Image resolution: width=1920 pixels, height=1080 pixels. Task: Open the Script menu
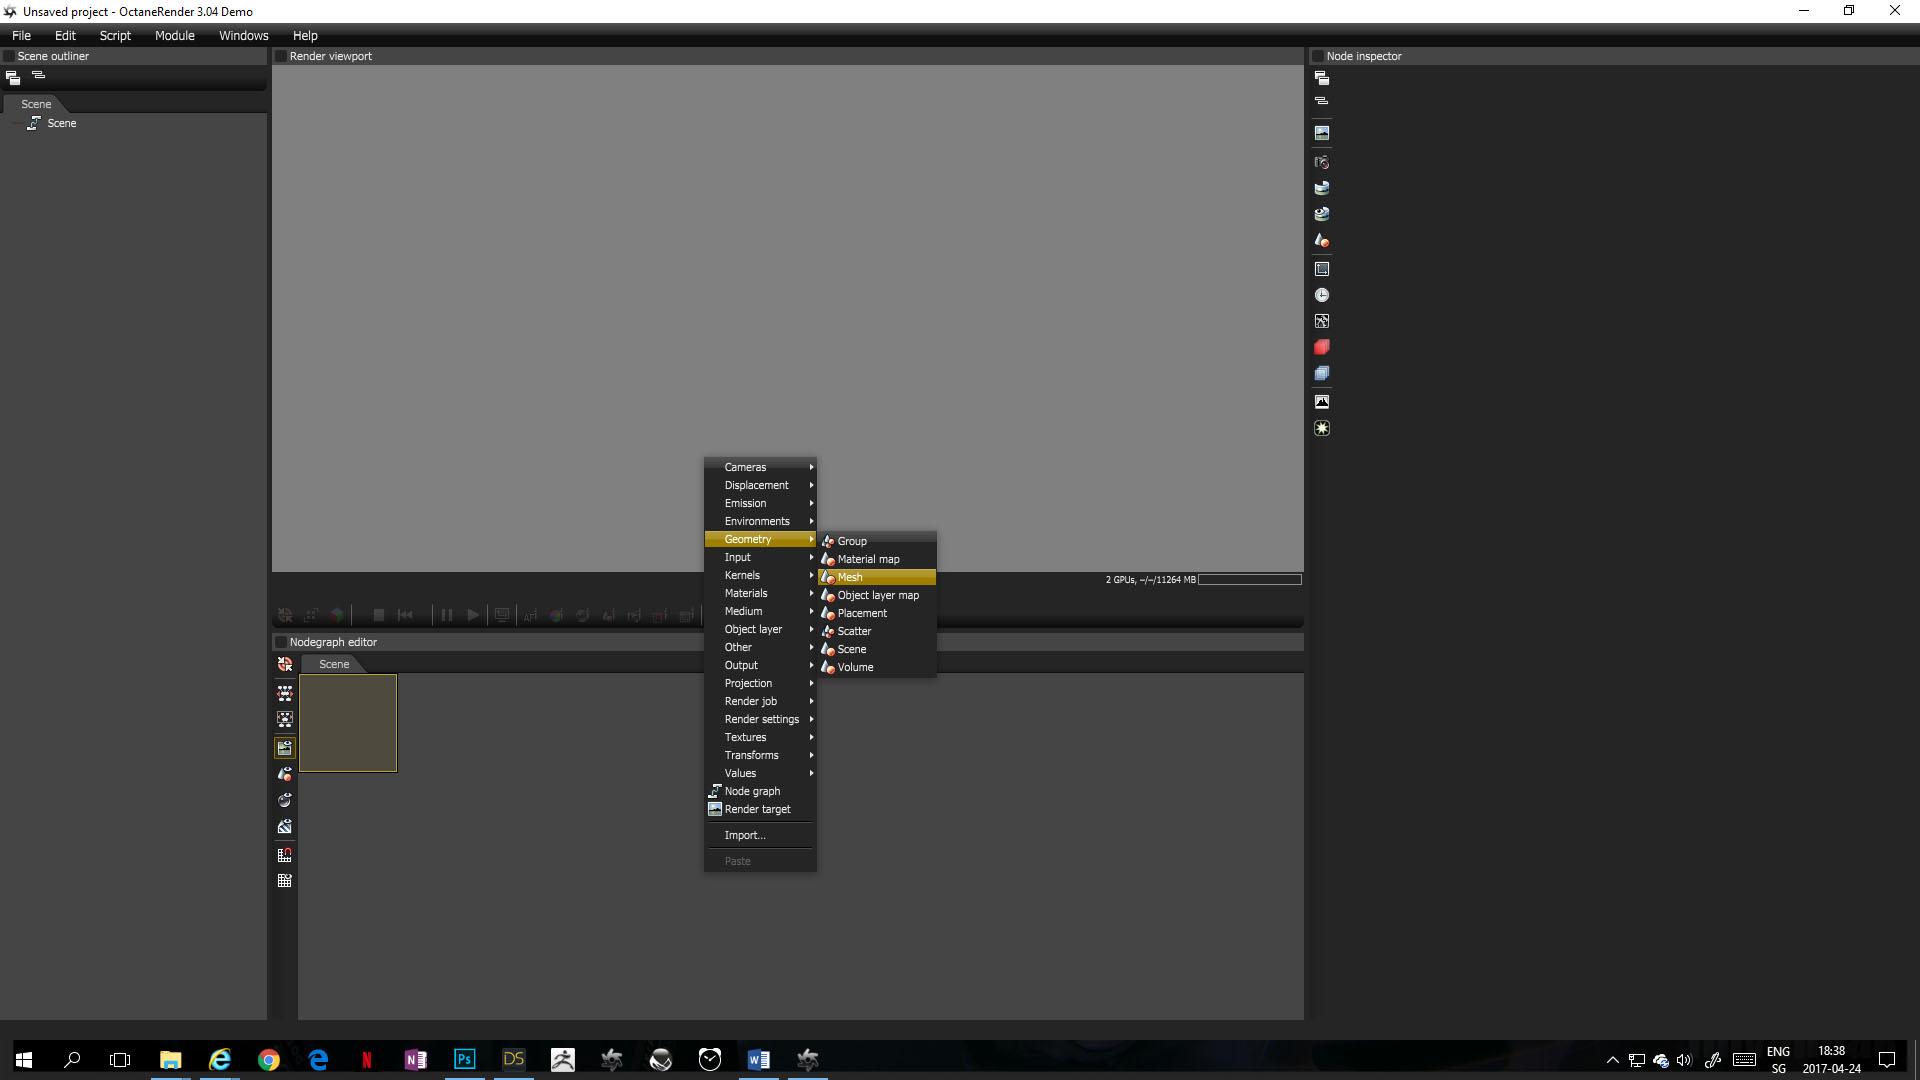pos(115,35)
